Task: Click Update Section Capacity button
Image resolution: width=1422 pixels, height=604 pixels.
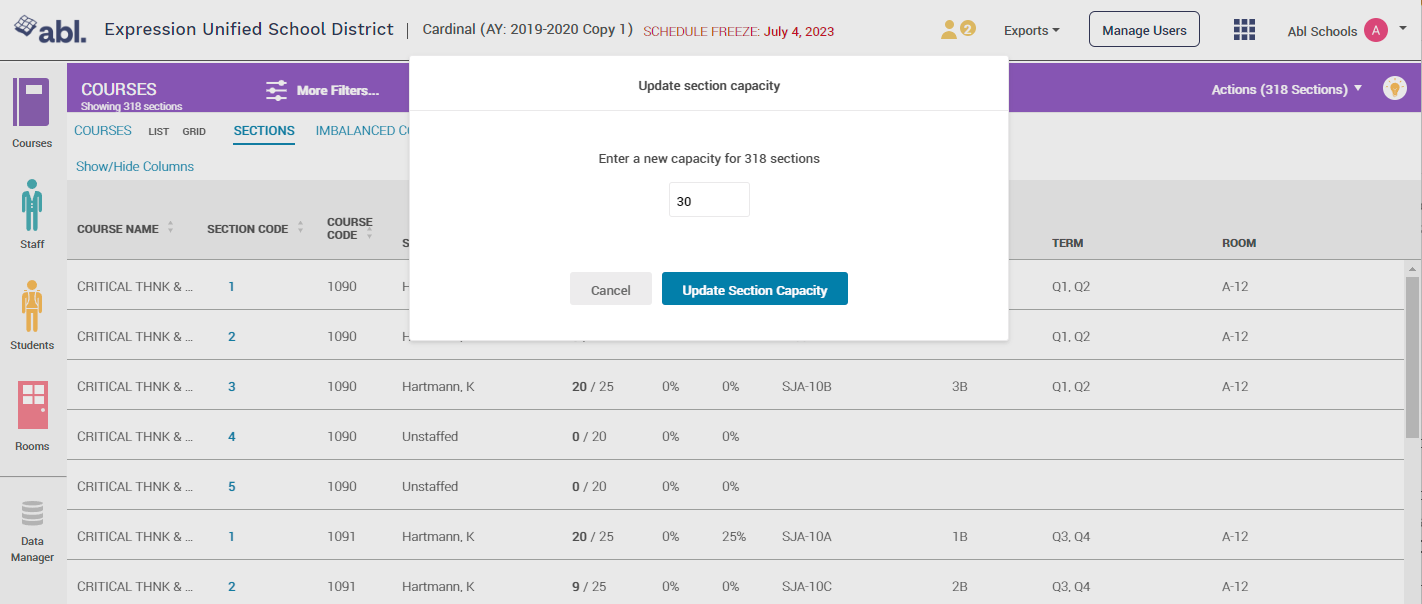Action: point(755,289)
